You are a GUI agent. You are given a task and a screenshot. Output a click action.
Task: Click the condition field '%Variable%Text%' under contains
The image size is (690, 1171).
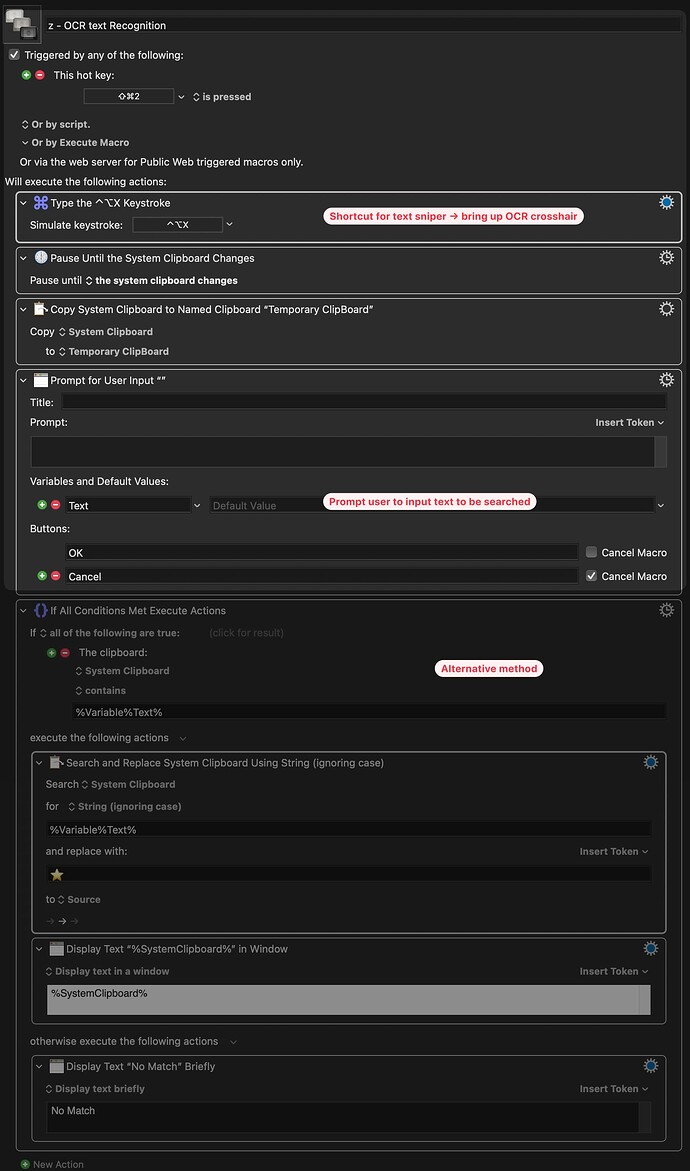click(369, 712)
